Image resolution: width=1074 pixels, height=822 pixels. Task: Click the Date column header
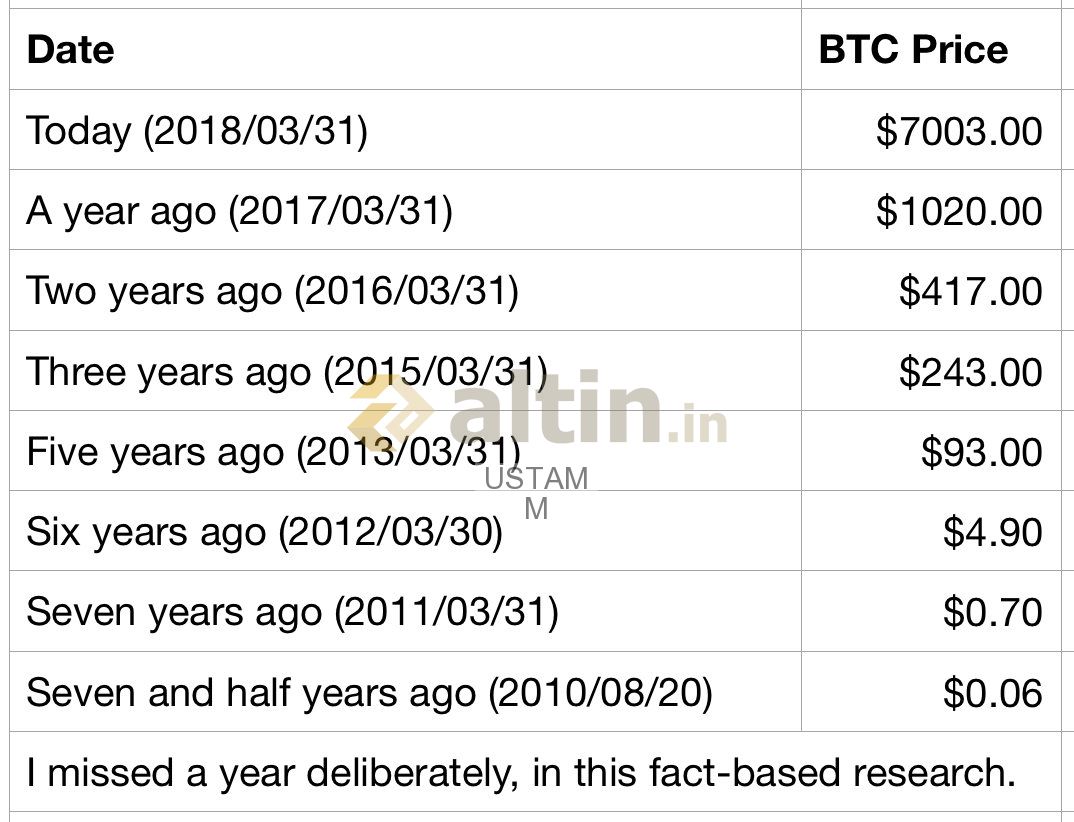tap(405, 49)
